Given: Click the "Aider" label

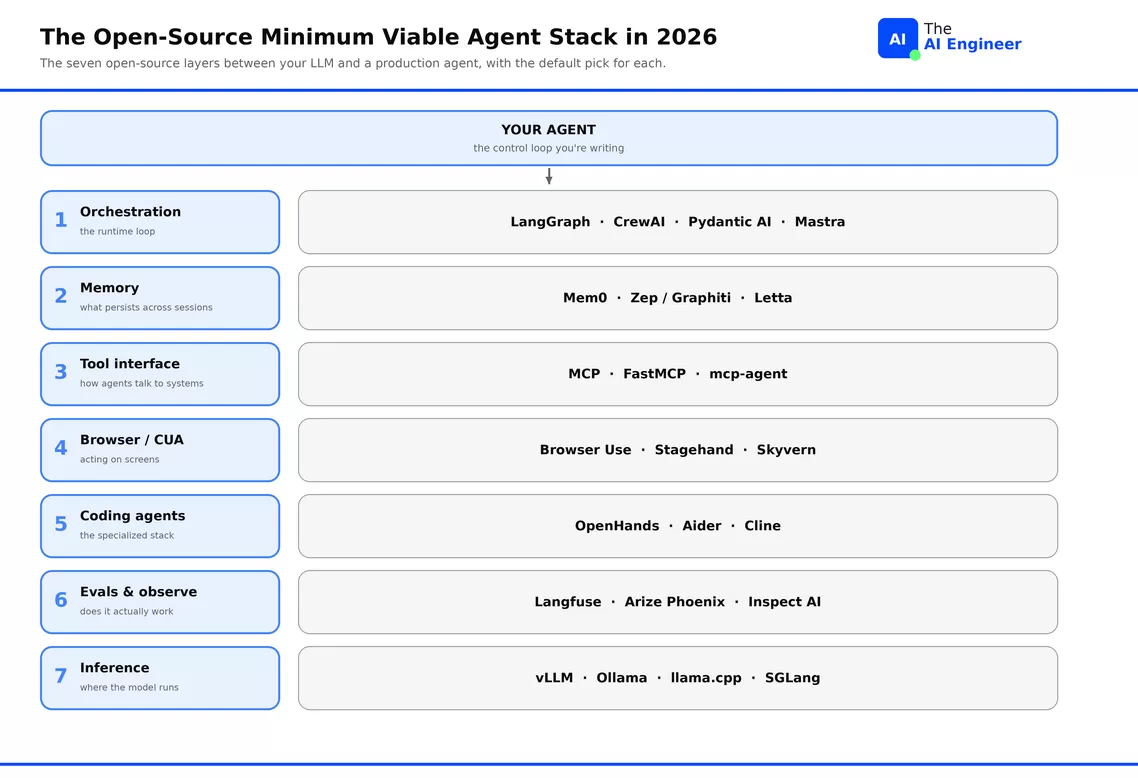Looking at the screenshot, I should click(702, 526).
